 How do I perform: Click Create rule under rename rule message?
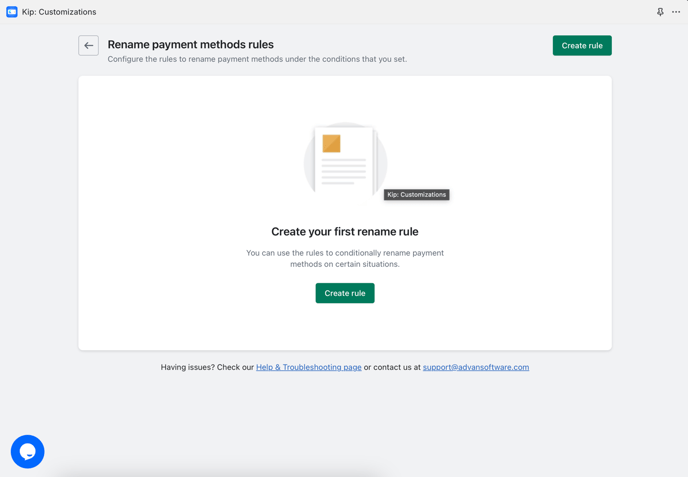click(345, 293)
